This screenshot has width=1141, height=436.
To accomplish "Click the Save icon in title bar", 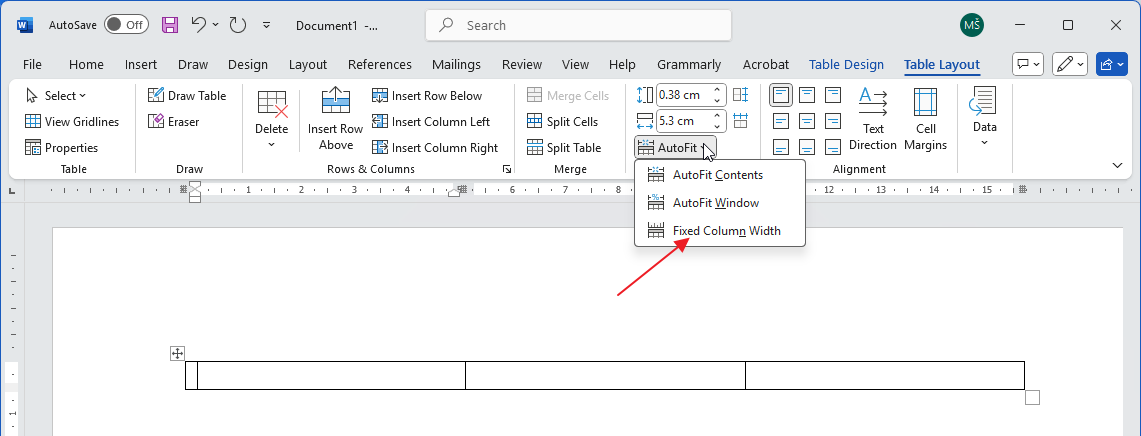I will [x=170, y=25].
